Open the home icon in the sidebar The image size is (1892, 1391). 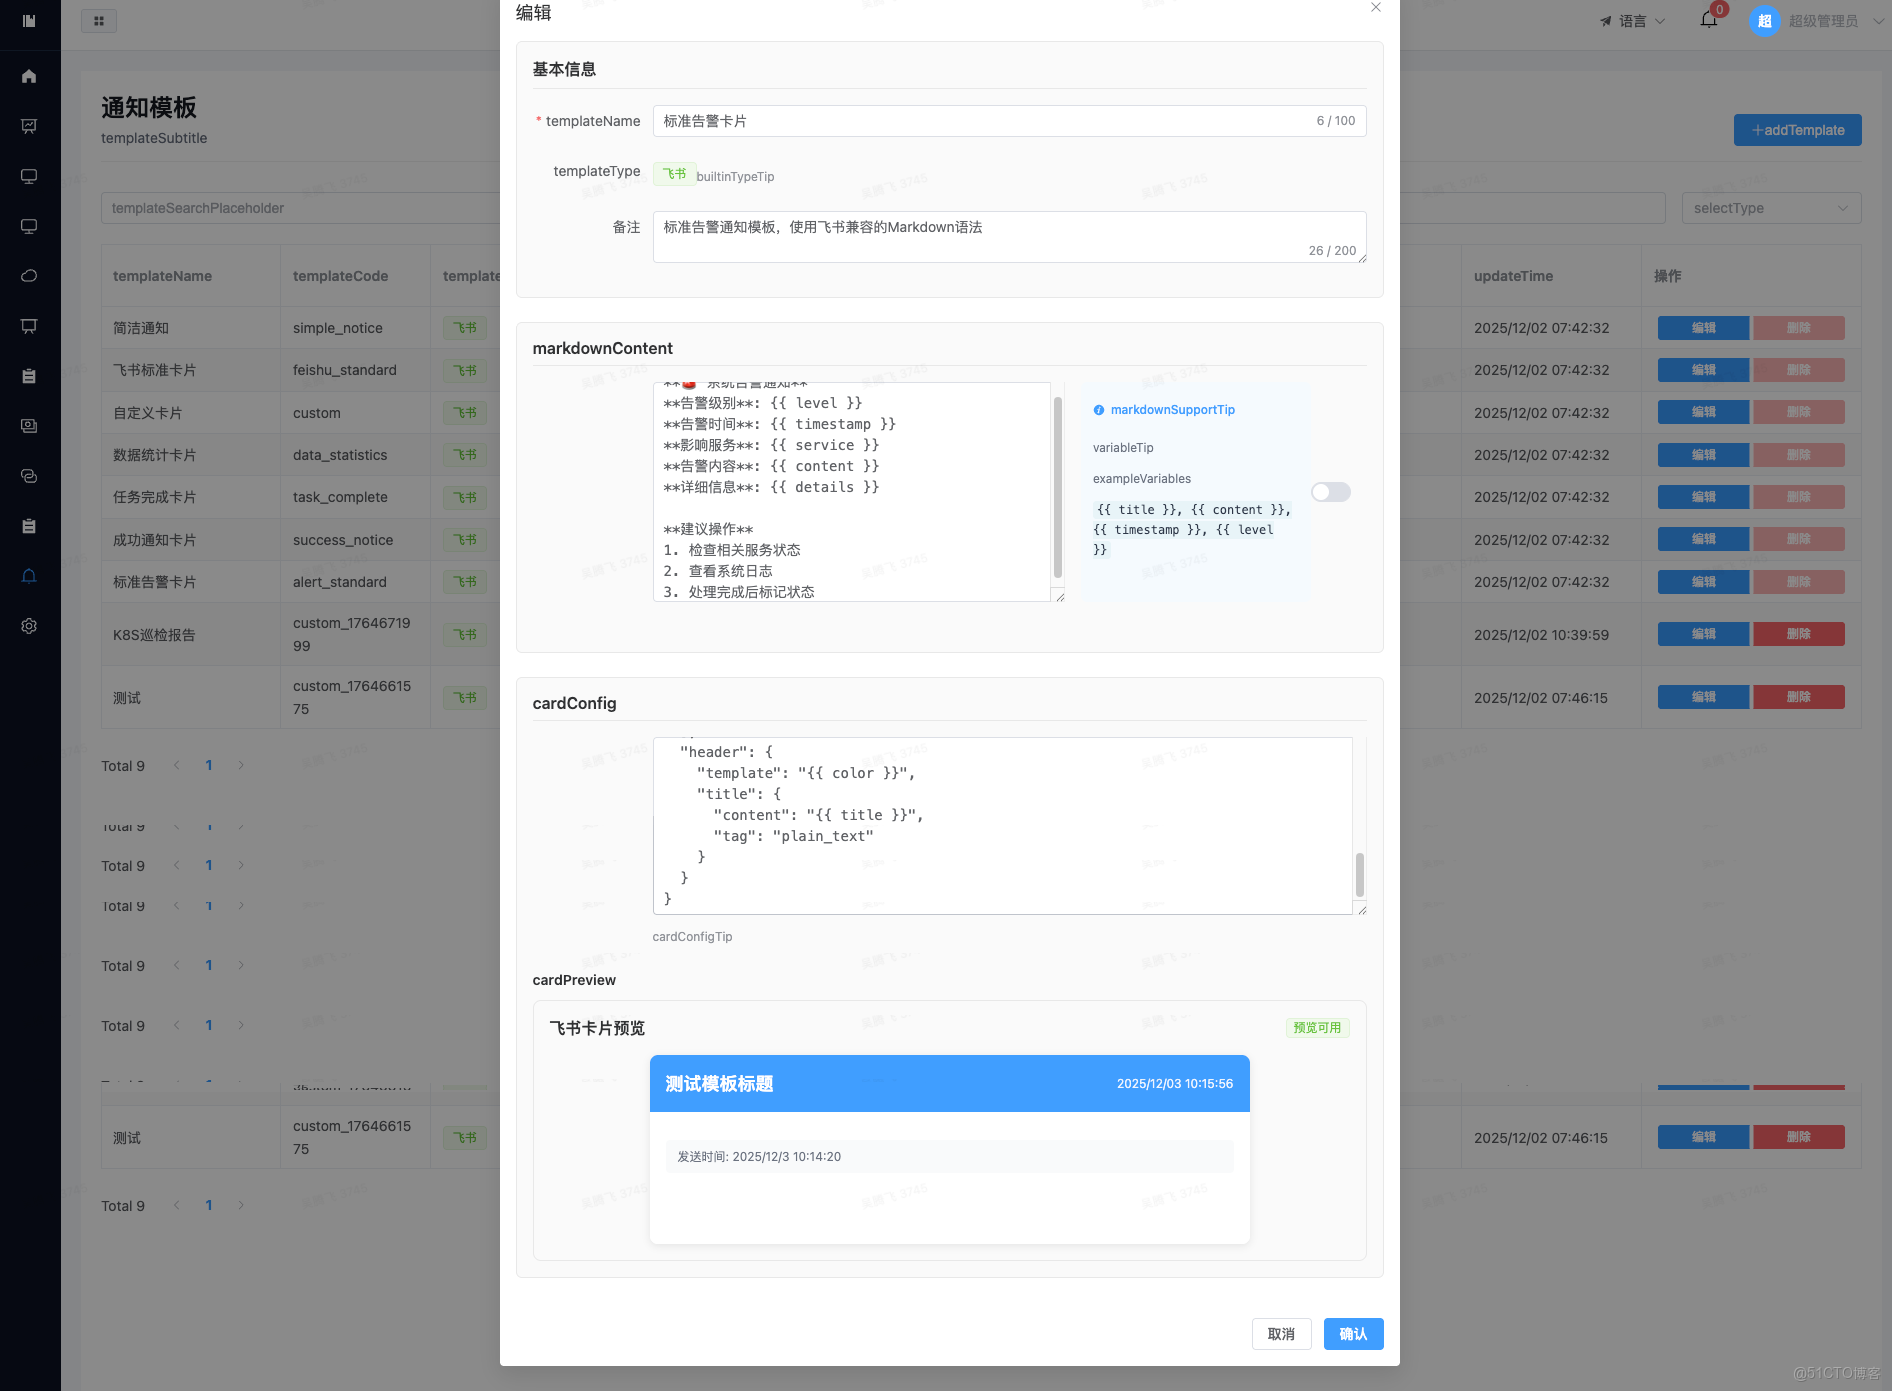[29, 76]
